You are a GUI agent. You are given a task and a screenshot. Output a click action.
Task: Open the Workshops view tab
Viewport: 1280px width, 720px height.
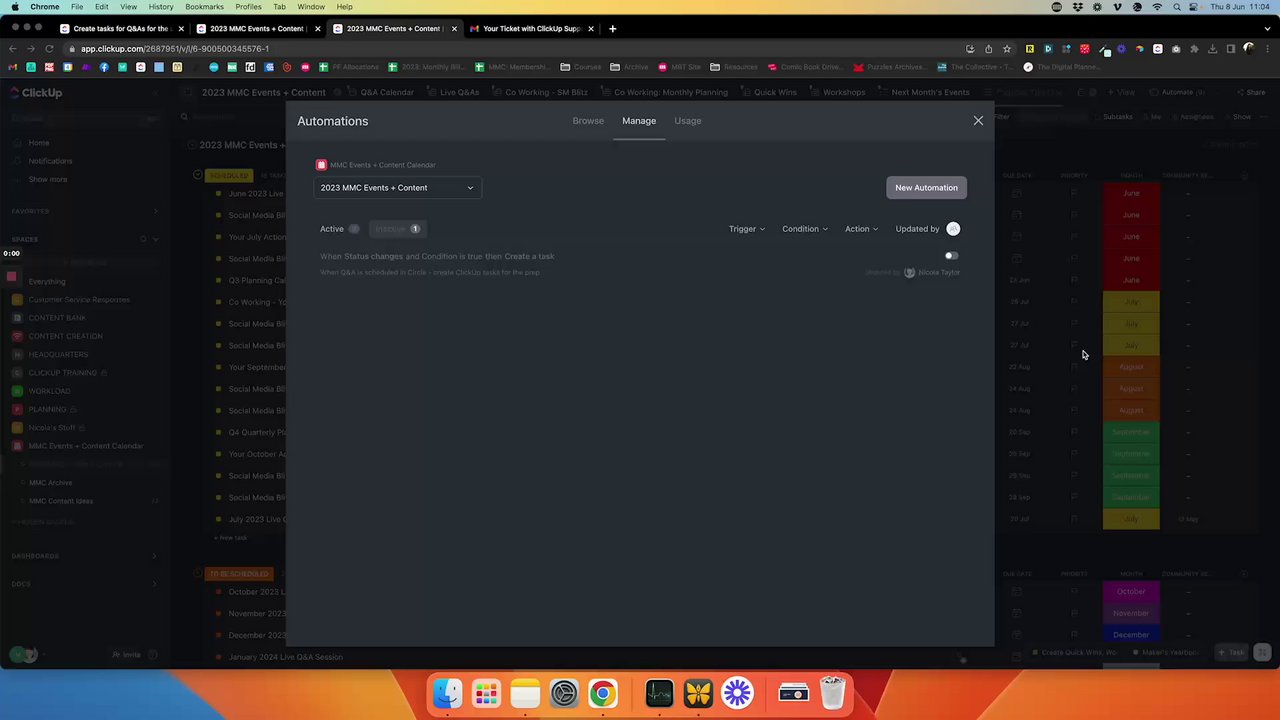tap(844, 93)
